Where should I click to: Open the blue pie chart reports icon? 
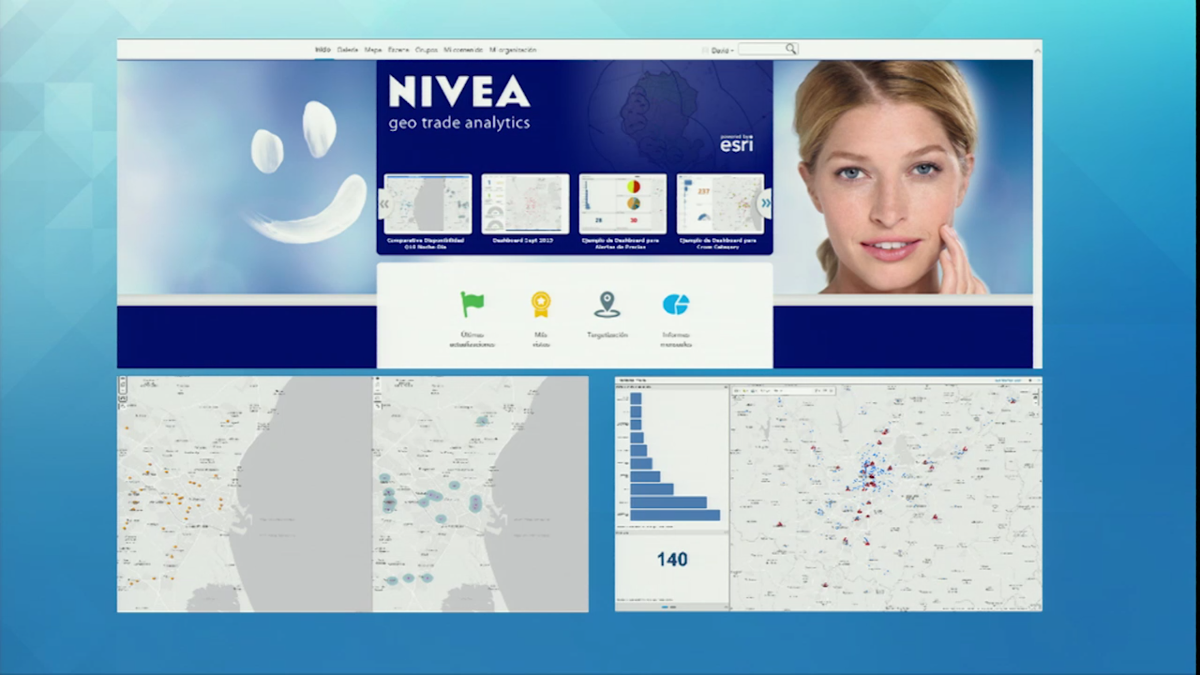pos(676,304)
